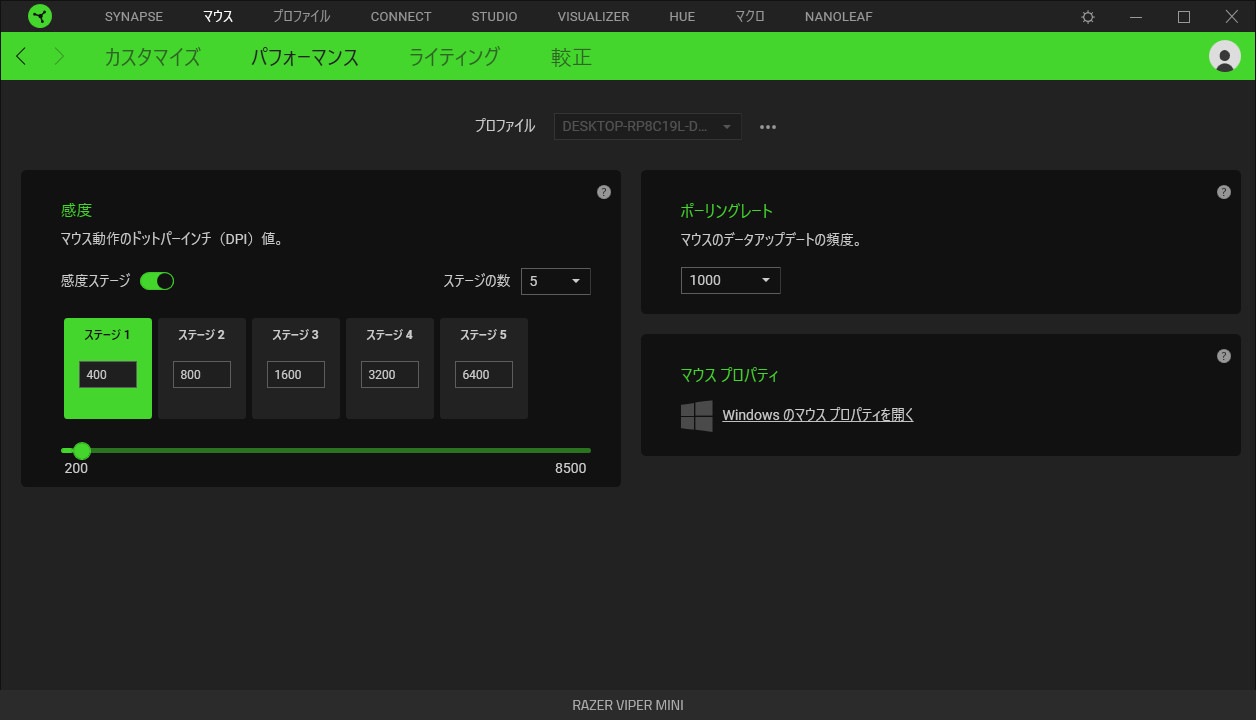Screen dimensions: 1256x720
Task: Expand the ステージの数 dropdown
Action: point(556,282)
